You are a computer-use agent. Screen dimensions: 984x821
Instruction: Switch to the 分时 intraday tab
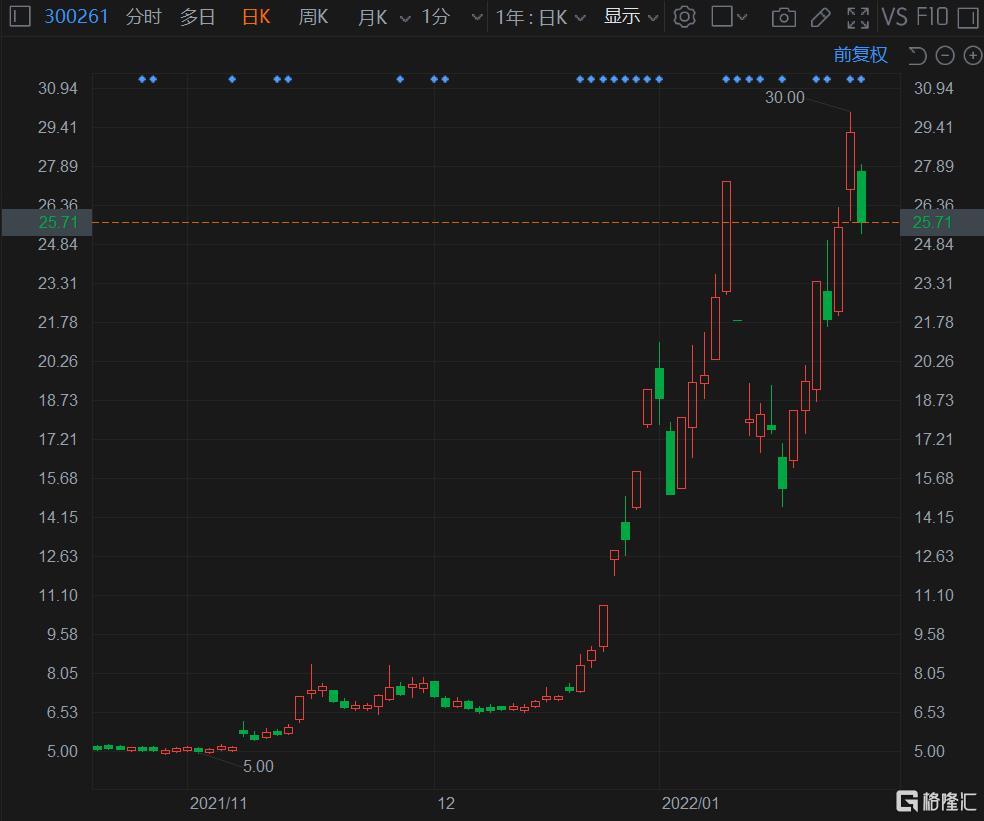[x=144, y=16]
